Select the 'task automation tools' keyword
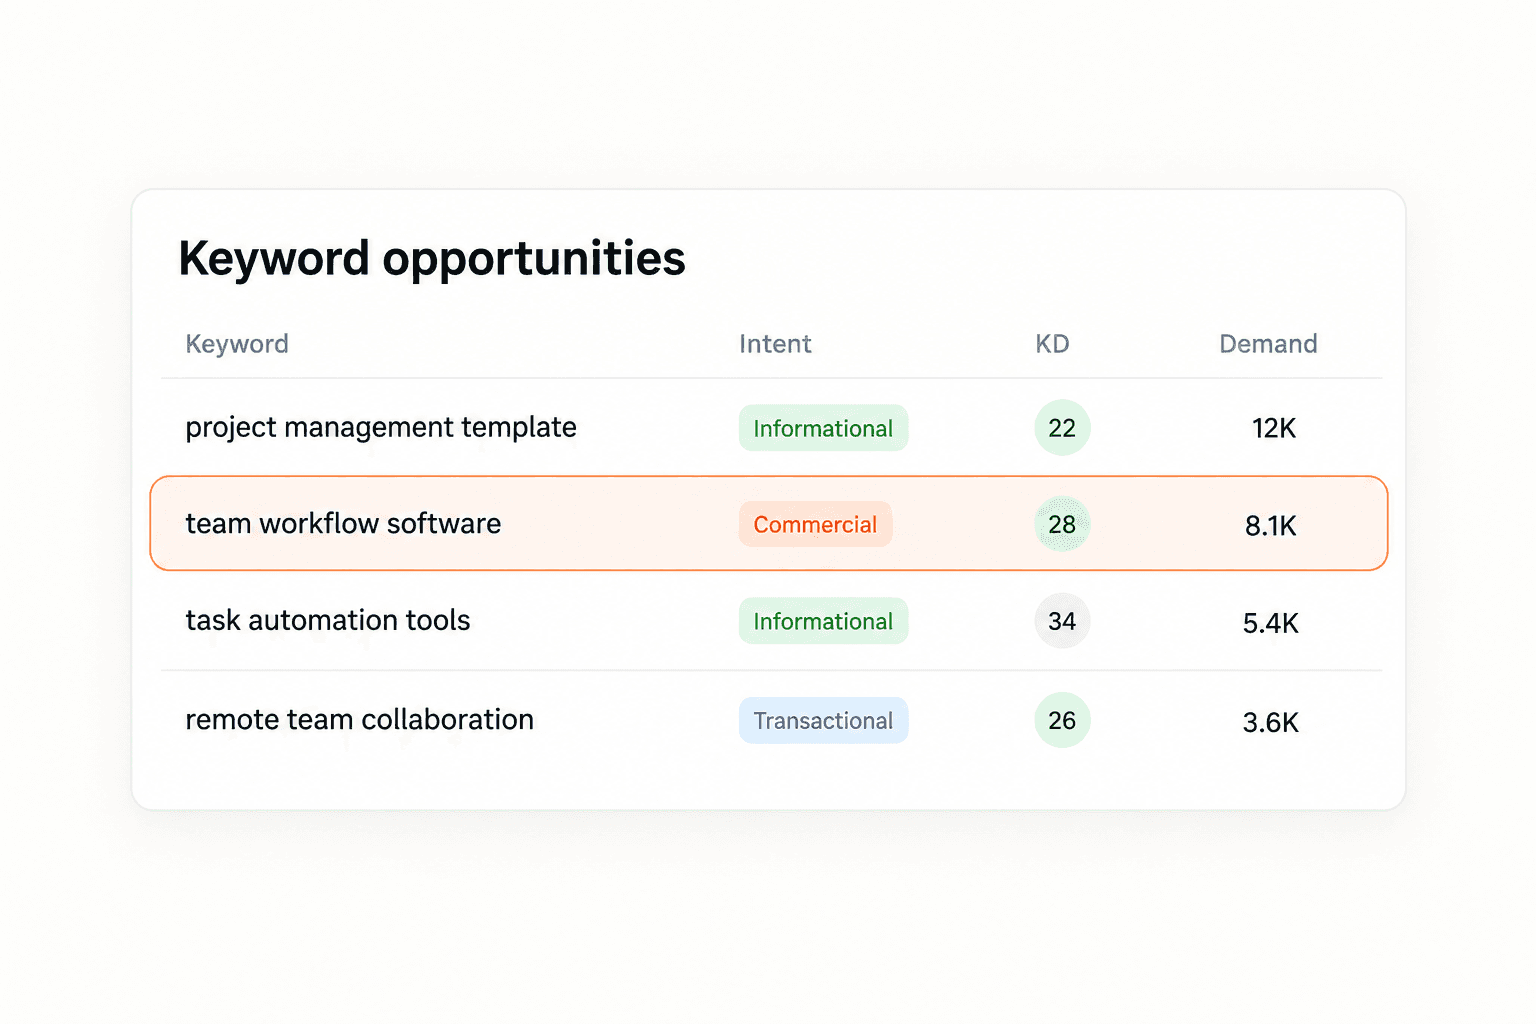This screenshot has width=1536, height=1024. point(328,620)
